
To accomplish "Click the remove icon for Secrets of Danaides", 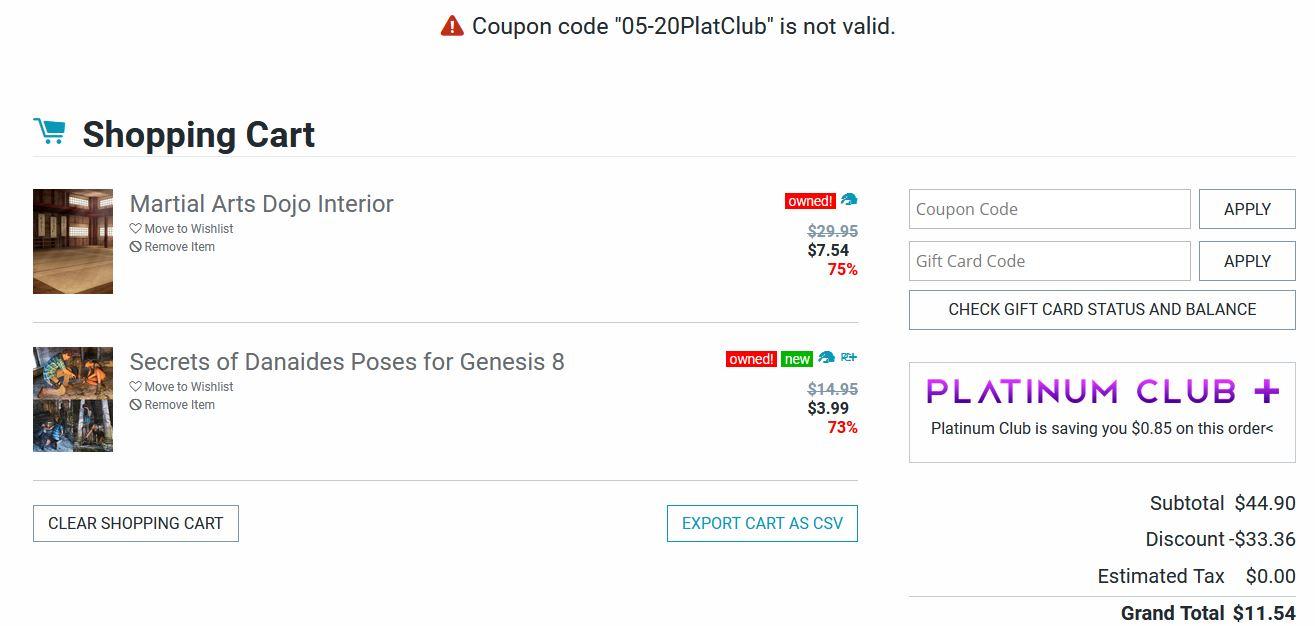I will click(x=136, y=405).
